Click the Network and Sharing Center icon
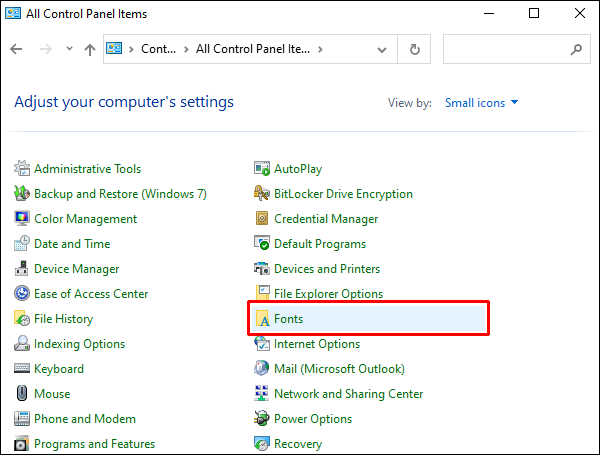The image size is (600, 455). tap(262, 394)
